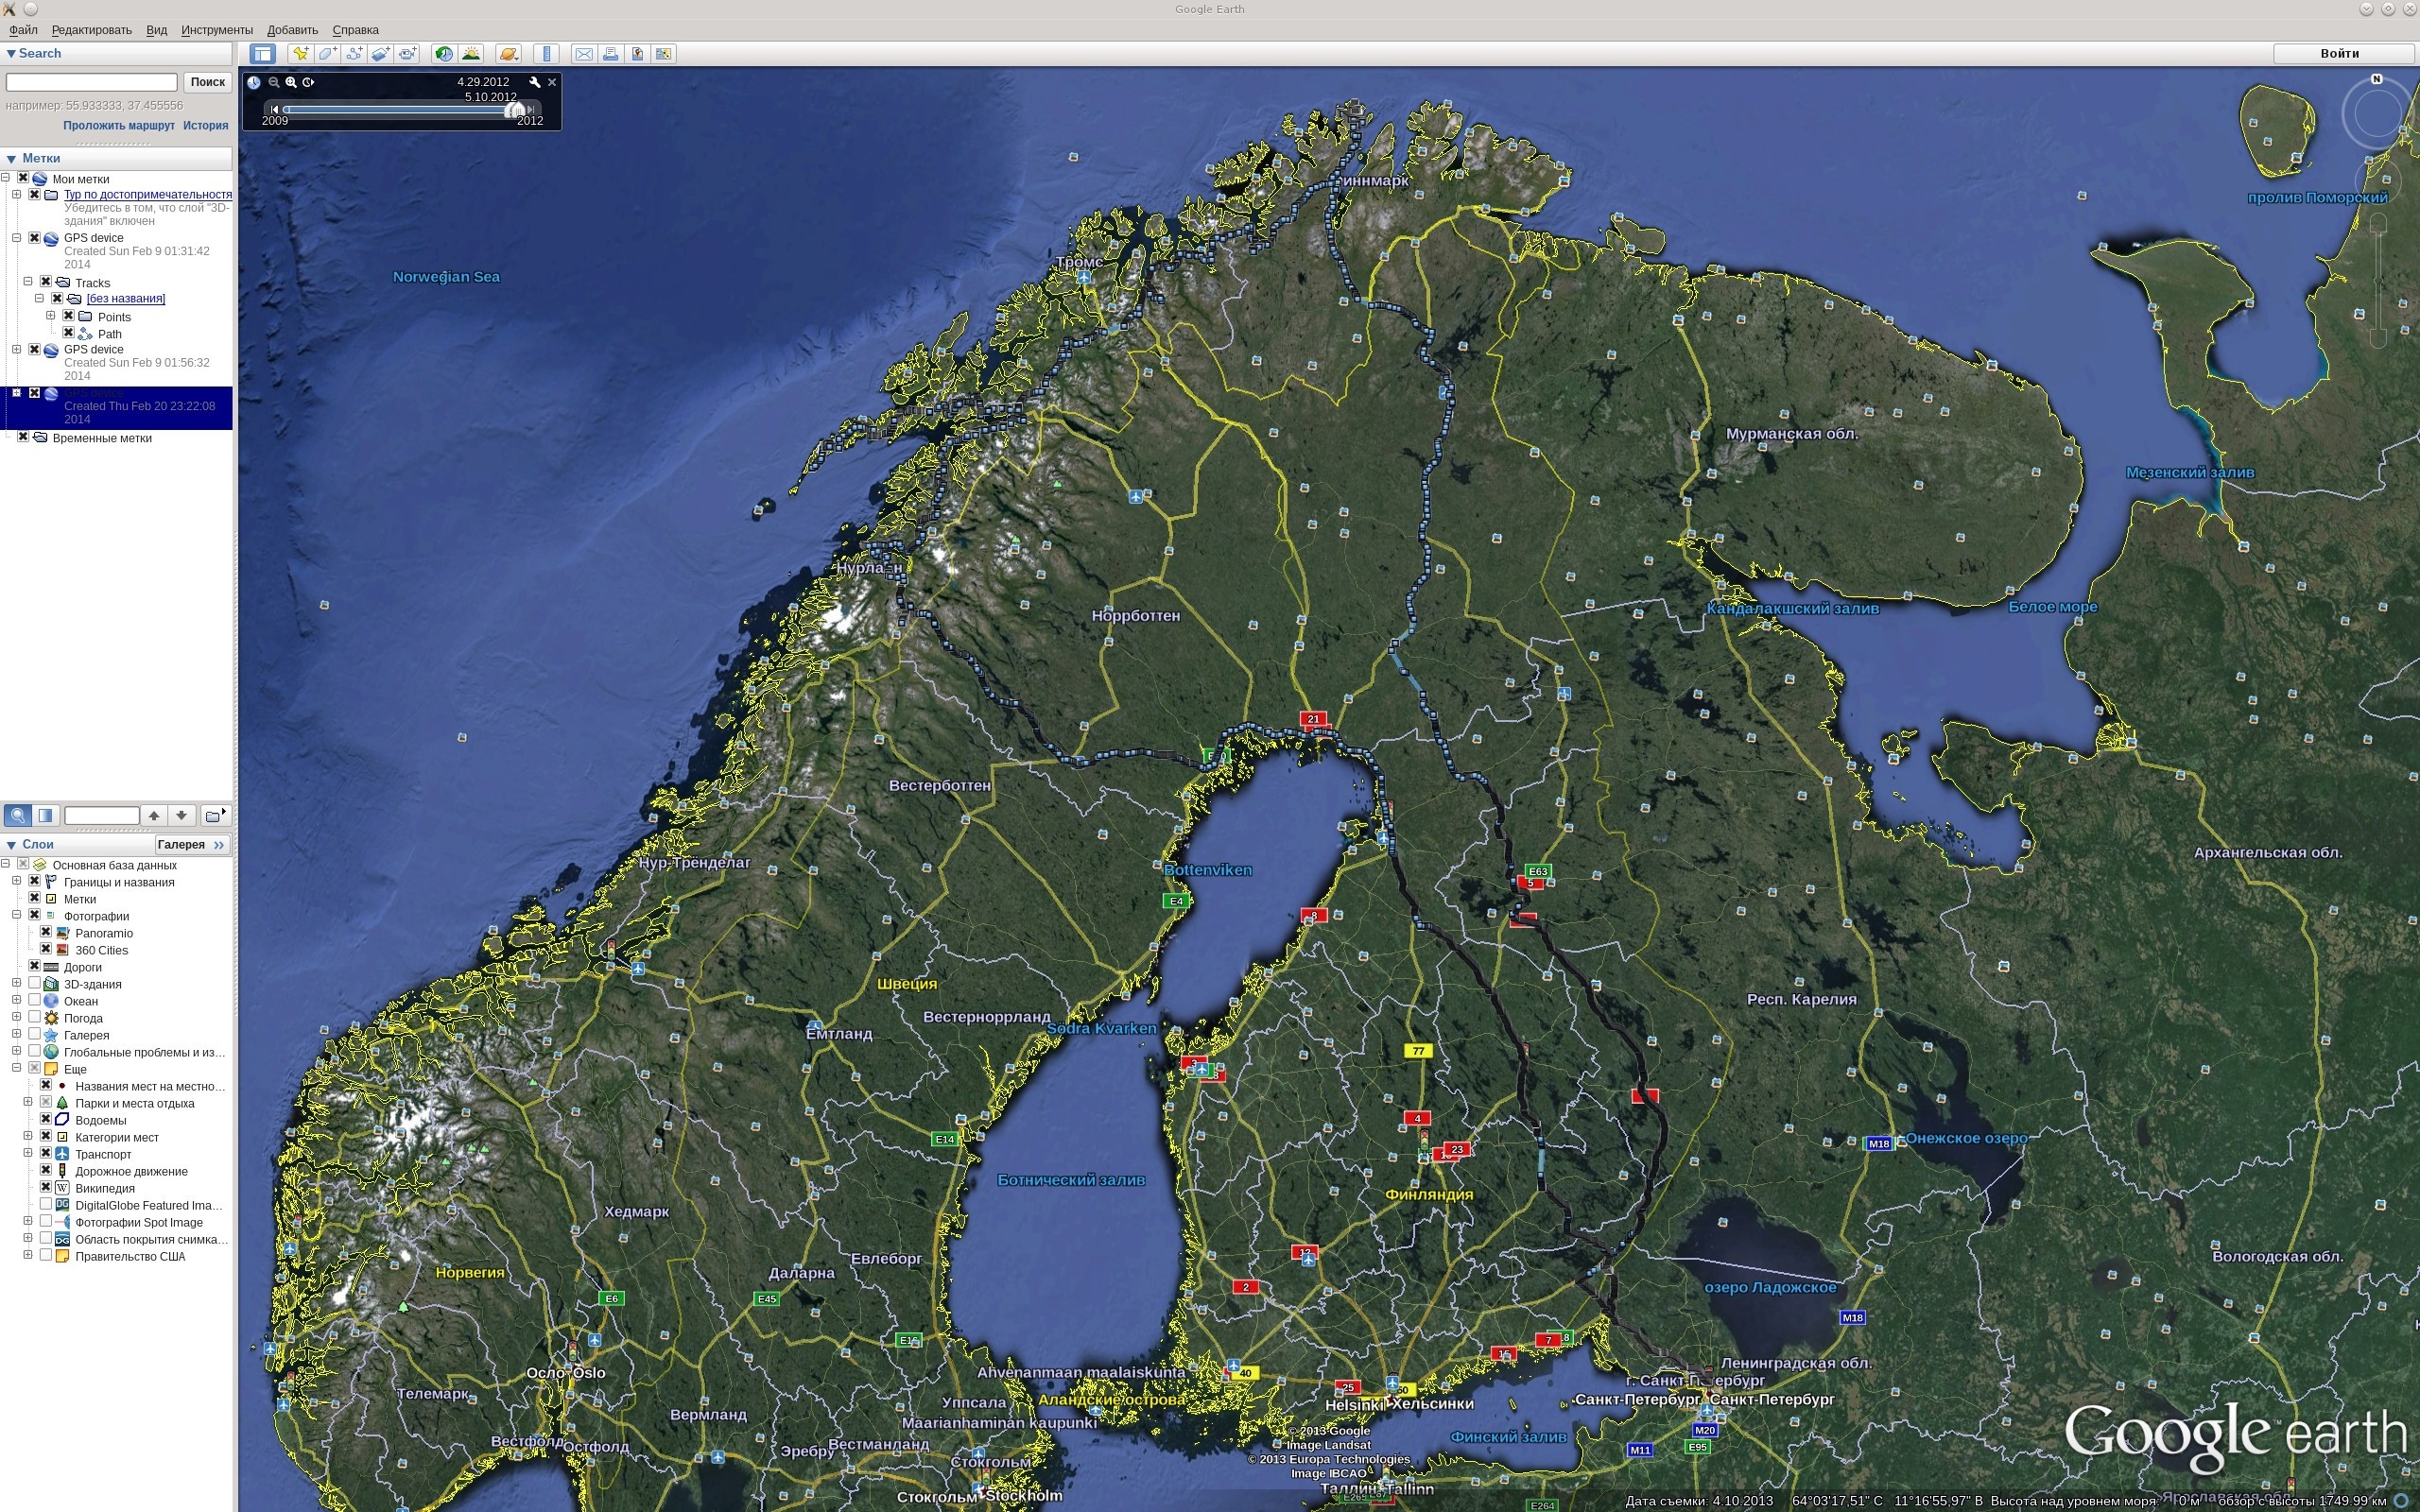
Task: Add a polygon using the toolbar icon
Action: click(x=327, y=54)
